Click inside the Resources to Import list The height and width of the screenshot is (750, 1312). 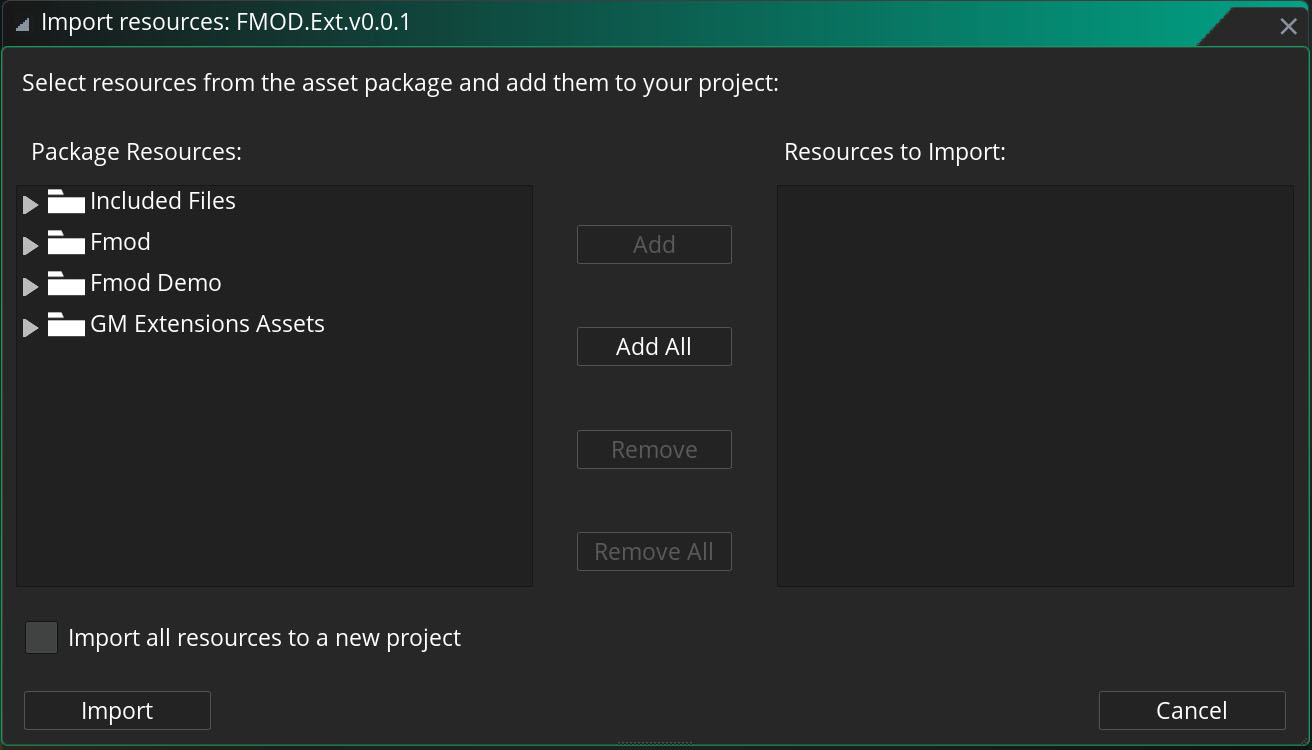pos(1035,386)
